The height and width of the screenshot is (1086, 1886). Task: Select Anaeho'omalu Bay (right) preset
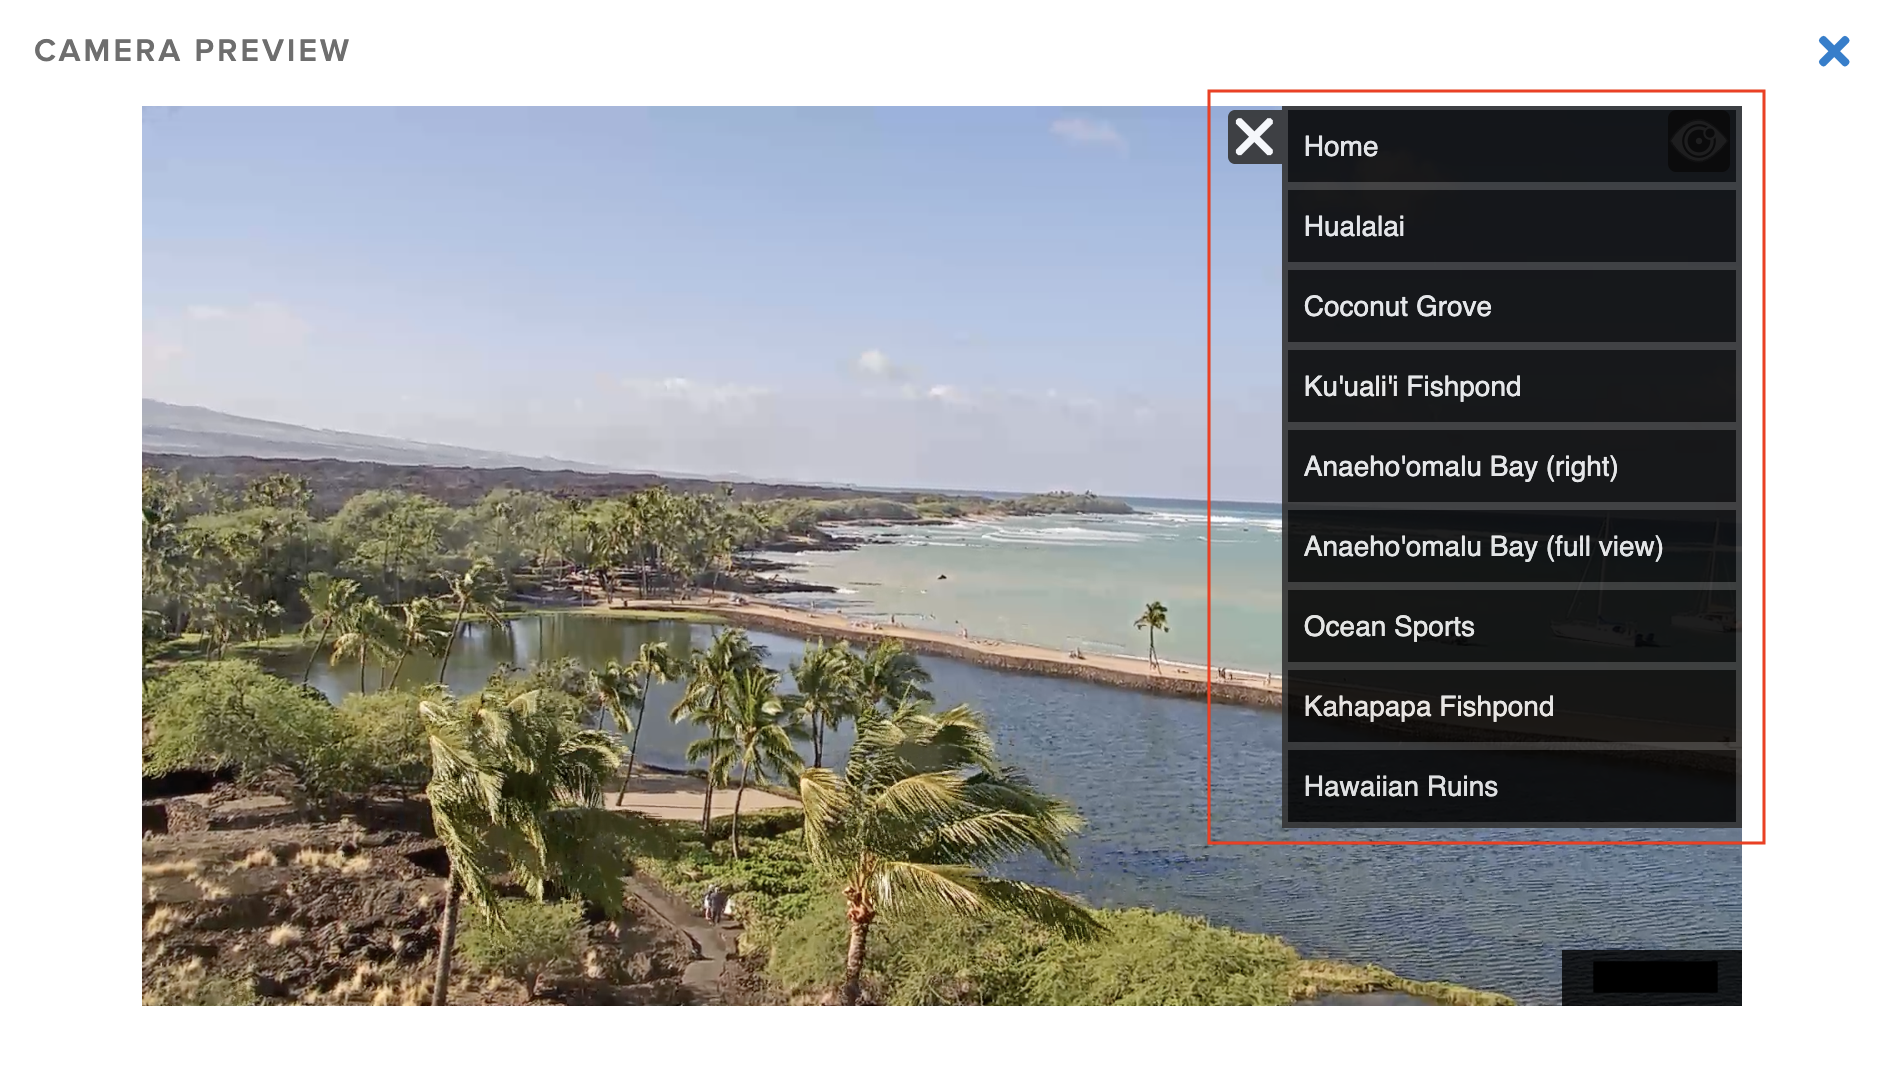1511,466
